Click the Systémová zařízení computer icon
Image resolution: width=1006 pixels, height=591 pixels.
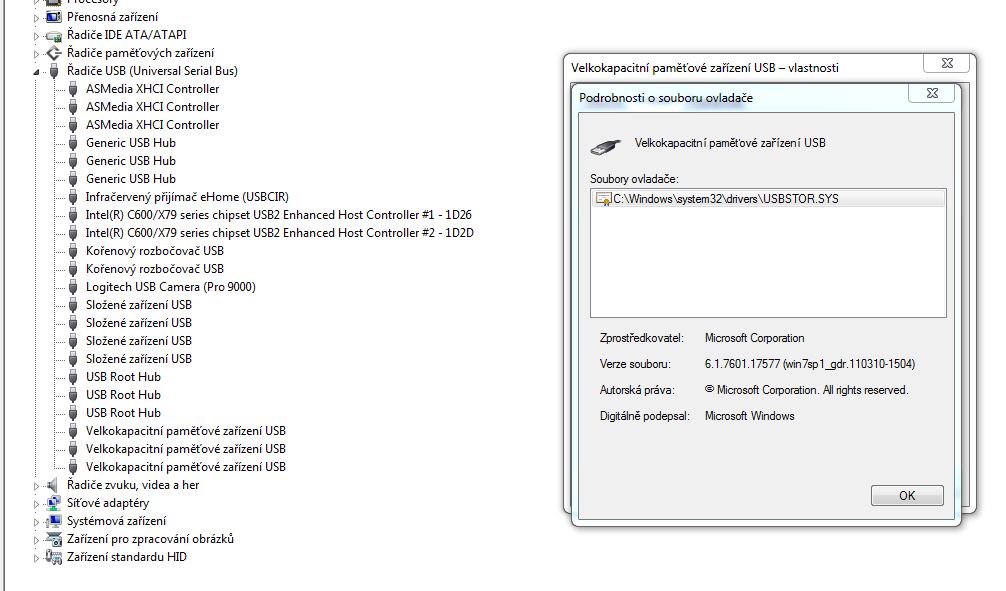click(x=54, y=521)
